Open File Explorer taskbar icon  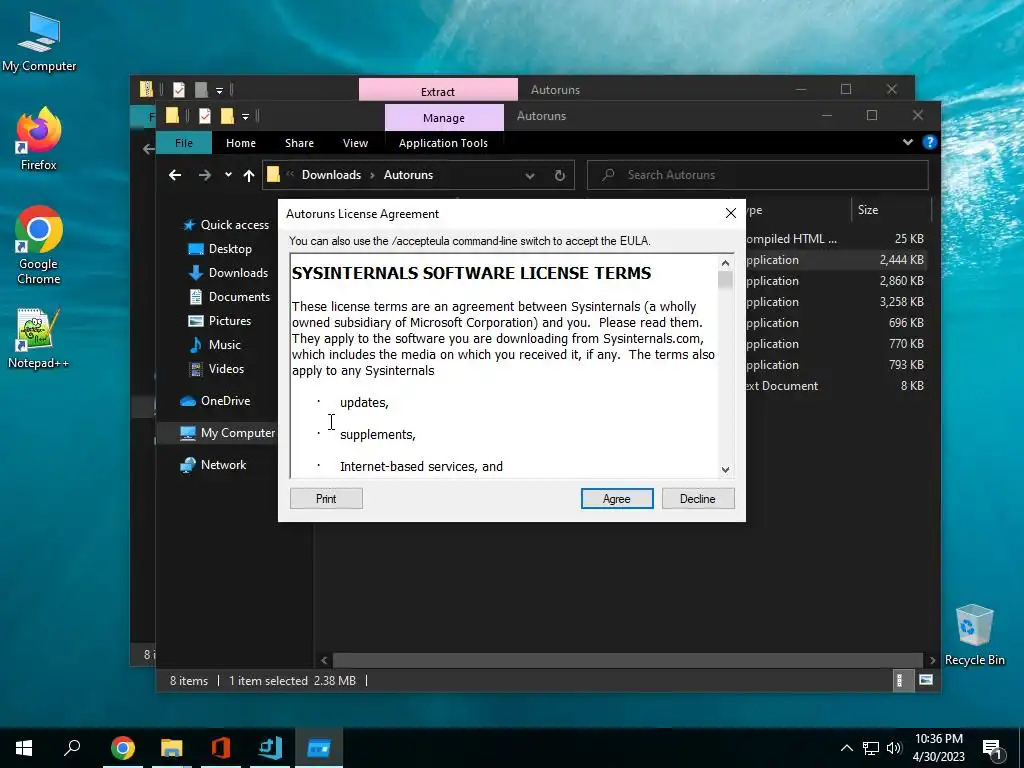click(x=172, y=748)
